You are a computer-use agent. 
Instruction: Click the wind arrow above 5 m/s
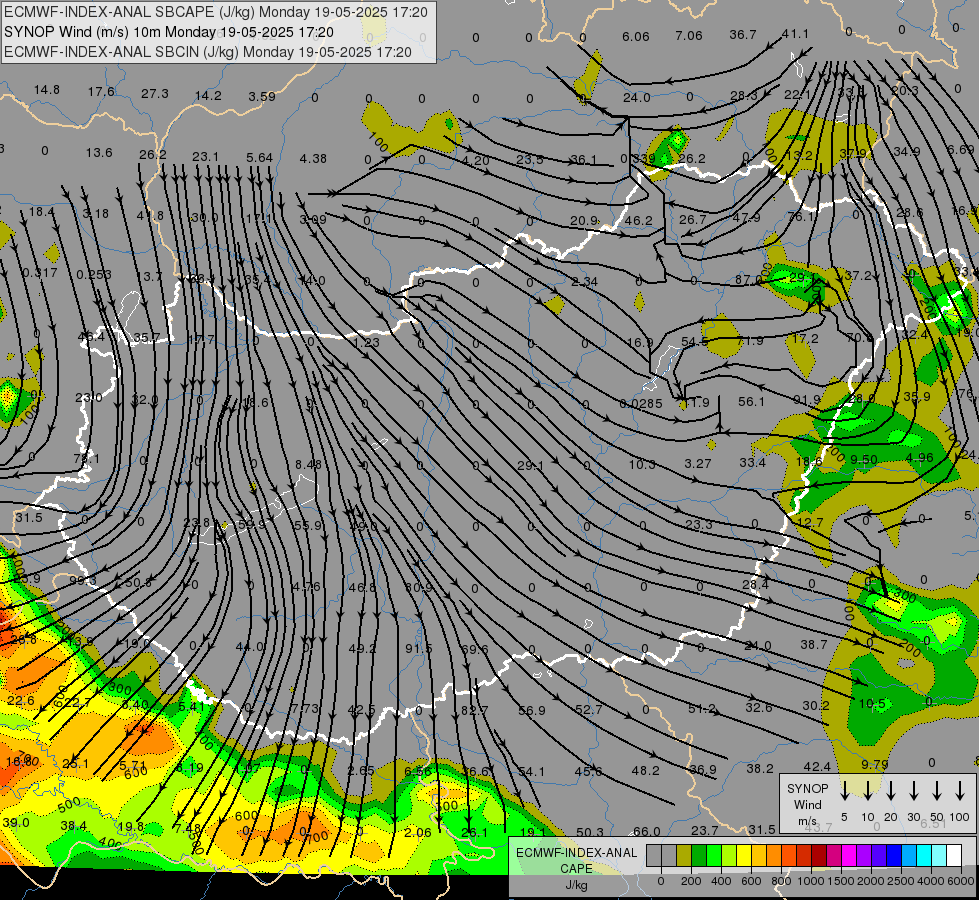pyautogui.click(x=844, y=789)
